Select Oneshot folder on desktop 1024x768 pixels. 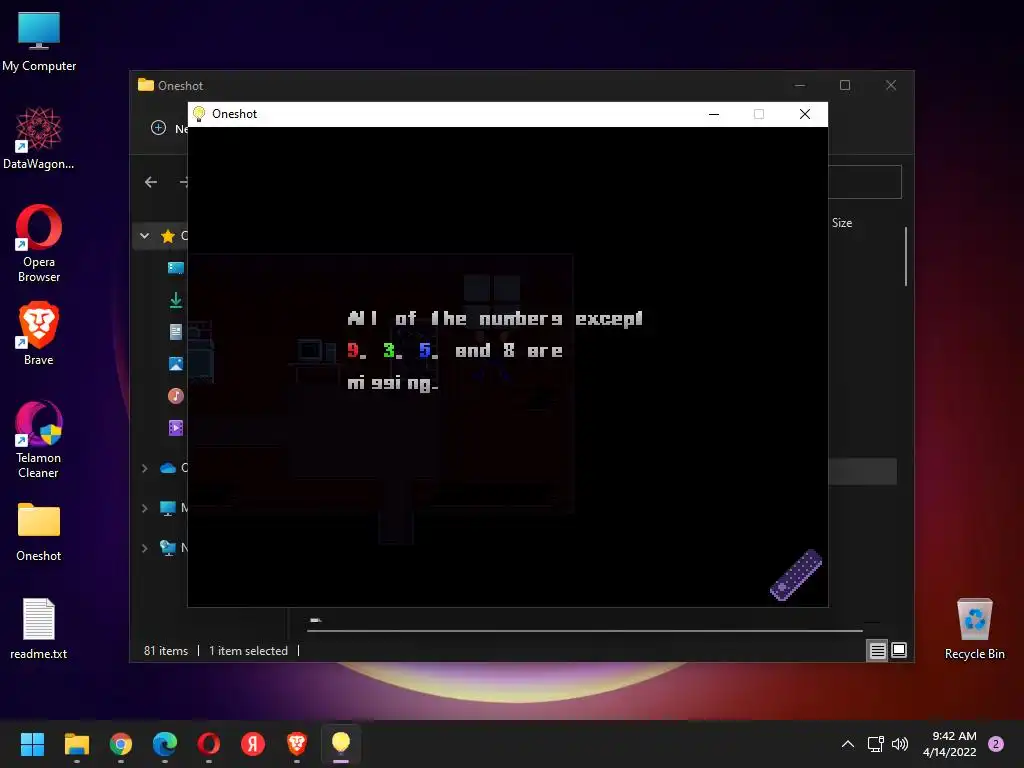point(39,532)
